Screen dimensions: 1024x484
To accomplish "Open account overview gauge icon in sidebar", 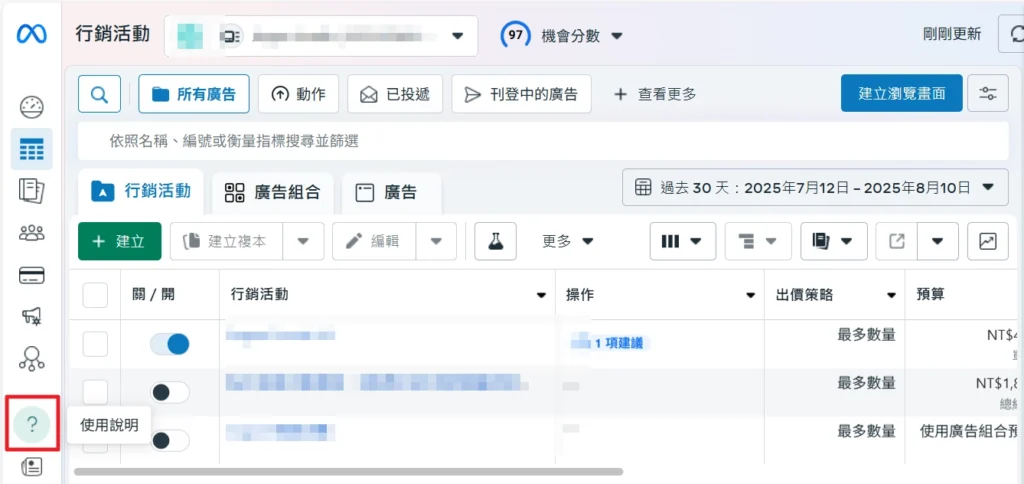I will pyautogui.click(x=31, y=107).
